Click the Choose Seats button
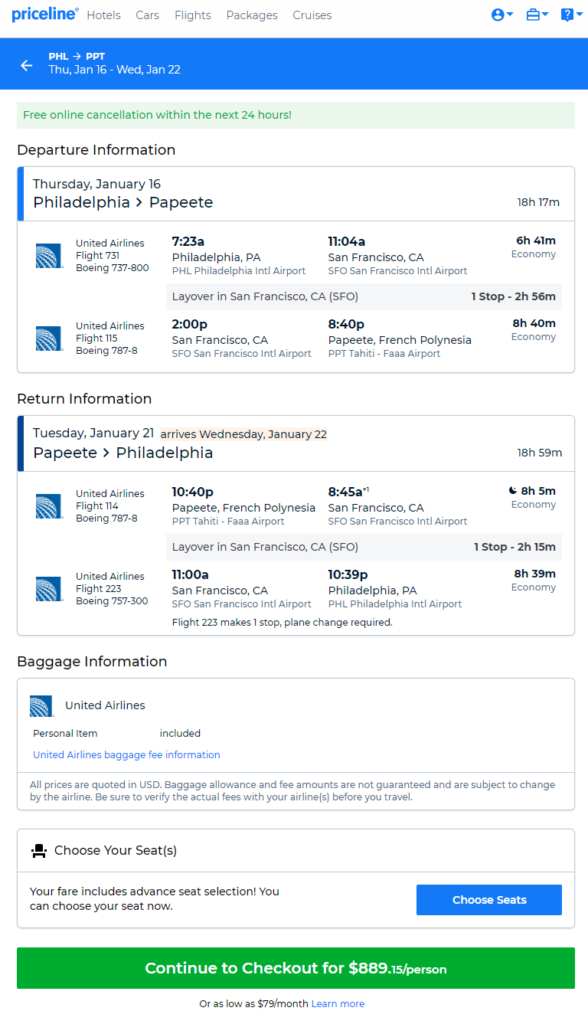This screenshot has width=588, height=1024. pyautogui.click(x=489, y=900)
